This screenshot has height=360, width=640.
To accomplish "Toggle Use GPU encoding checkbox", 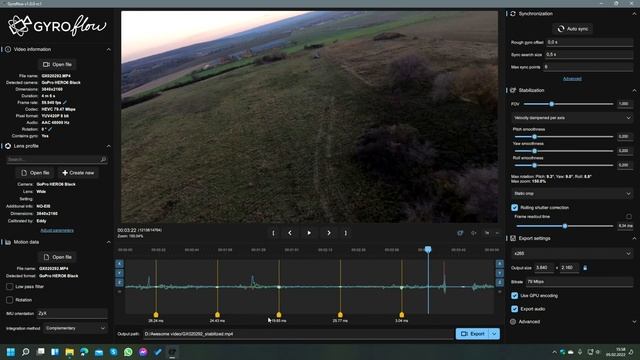I will click(515, 296).
